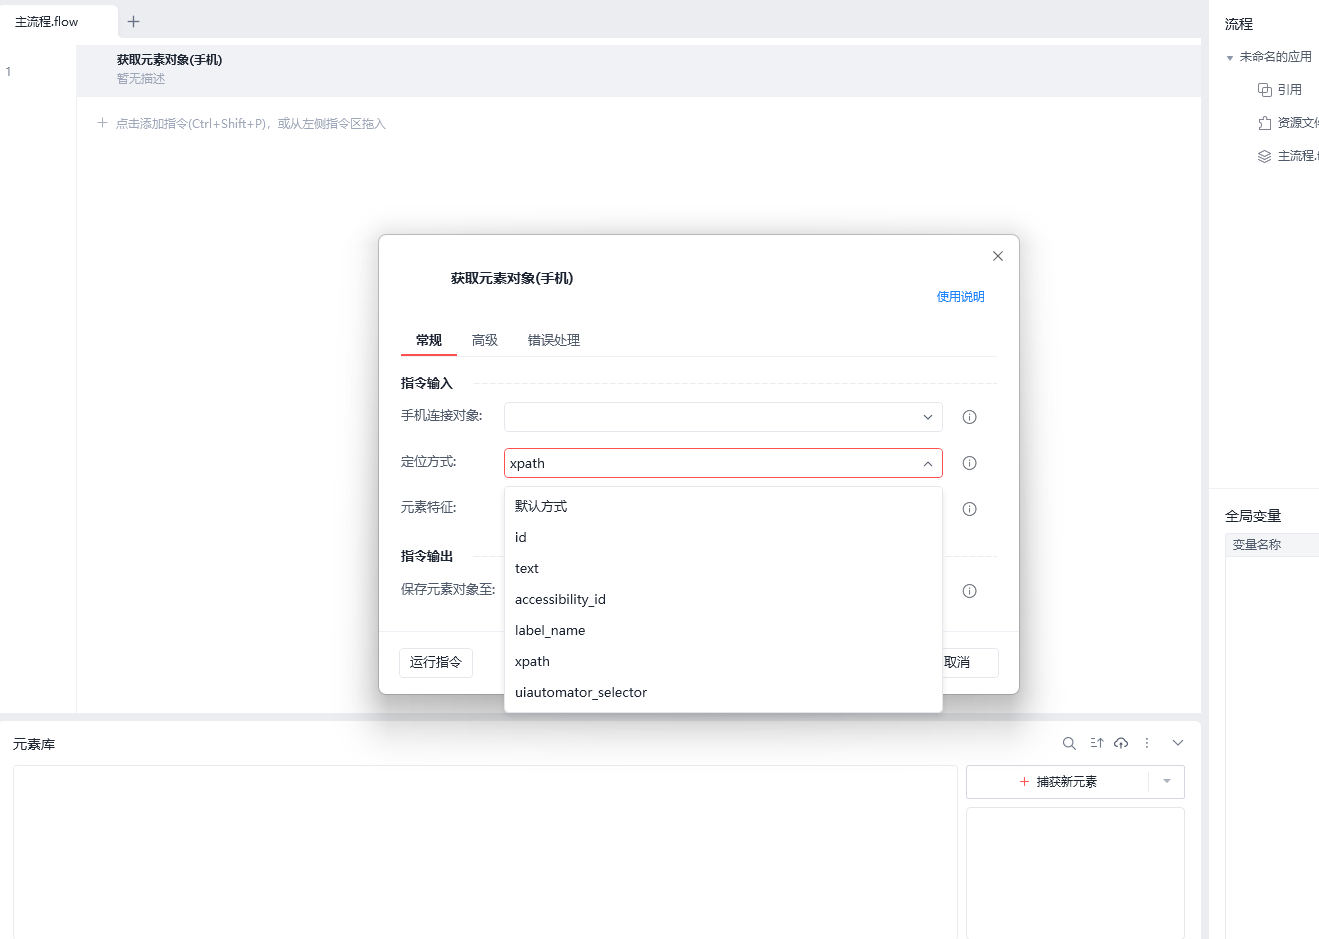Click the sort icon in 元素库 toolbar
Viewport: 1319px width, 939px height.
pyautogui.click(x=1097, y=743)
